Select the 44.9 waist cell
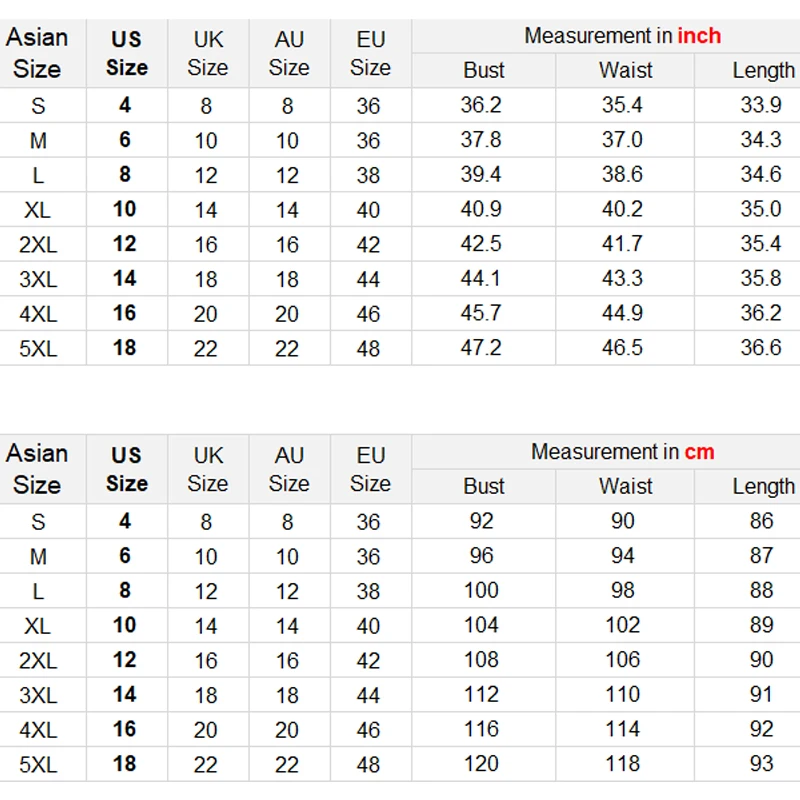The height and width of the screenshot is (800, 800). pos(622,313)
